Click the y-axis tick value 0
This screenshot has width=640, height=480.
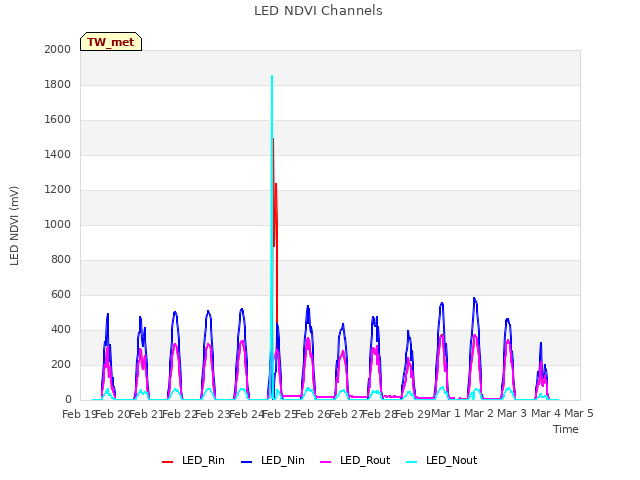68,400
